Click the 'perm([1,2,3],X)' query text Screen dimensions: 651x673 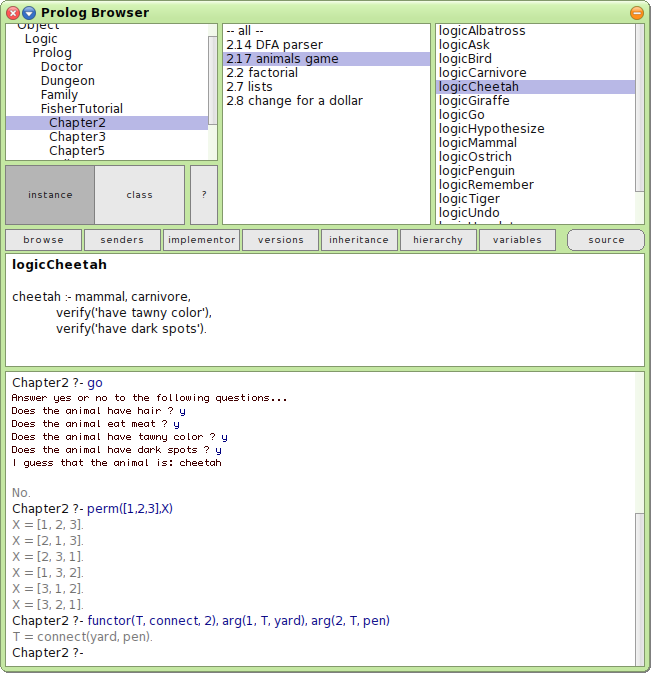click(x=130, y=509)
